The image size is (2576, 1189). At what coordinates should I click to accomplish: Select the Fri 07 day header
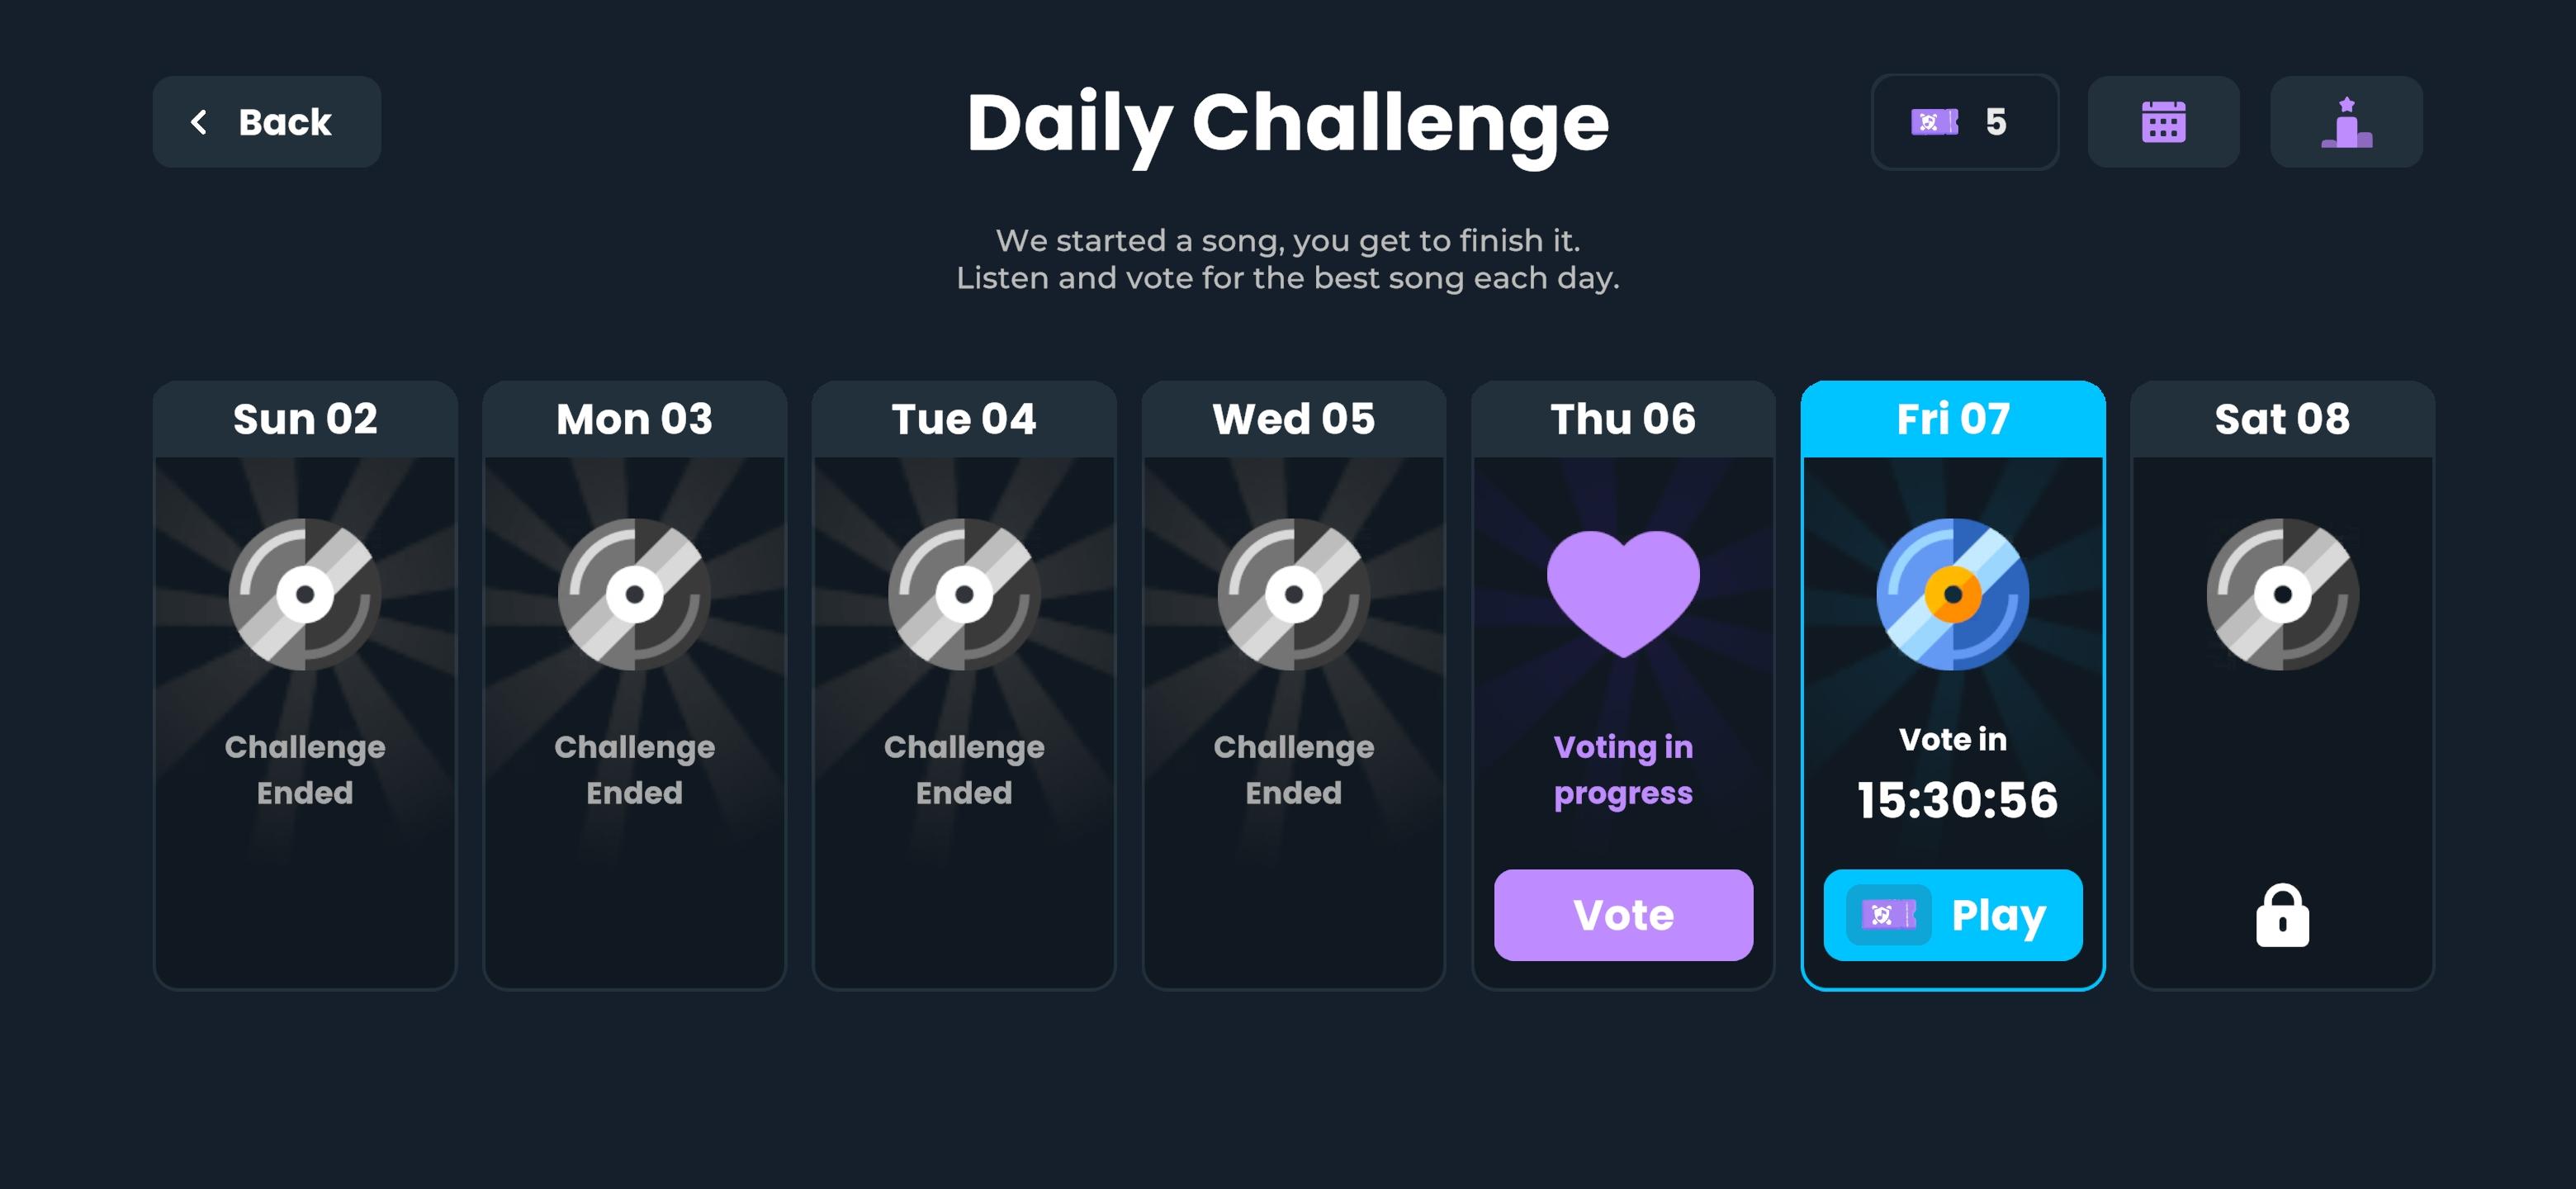click(x=1952, y=419)
